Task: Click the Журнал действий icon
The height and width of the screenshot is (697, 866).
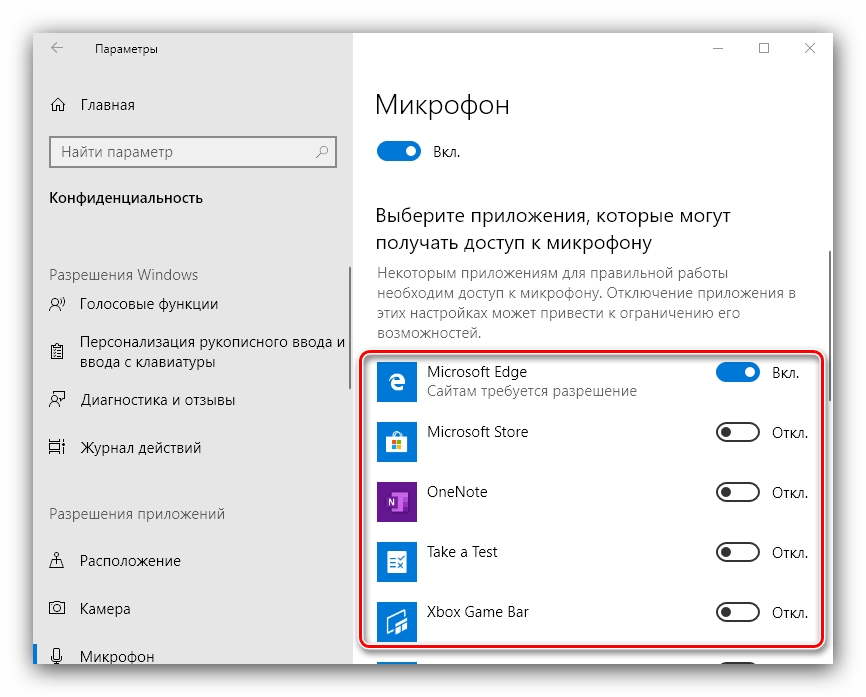Action: (x=57, y=447)
